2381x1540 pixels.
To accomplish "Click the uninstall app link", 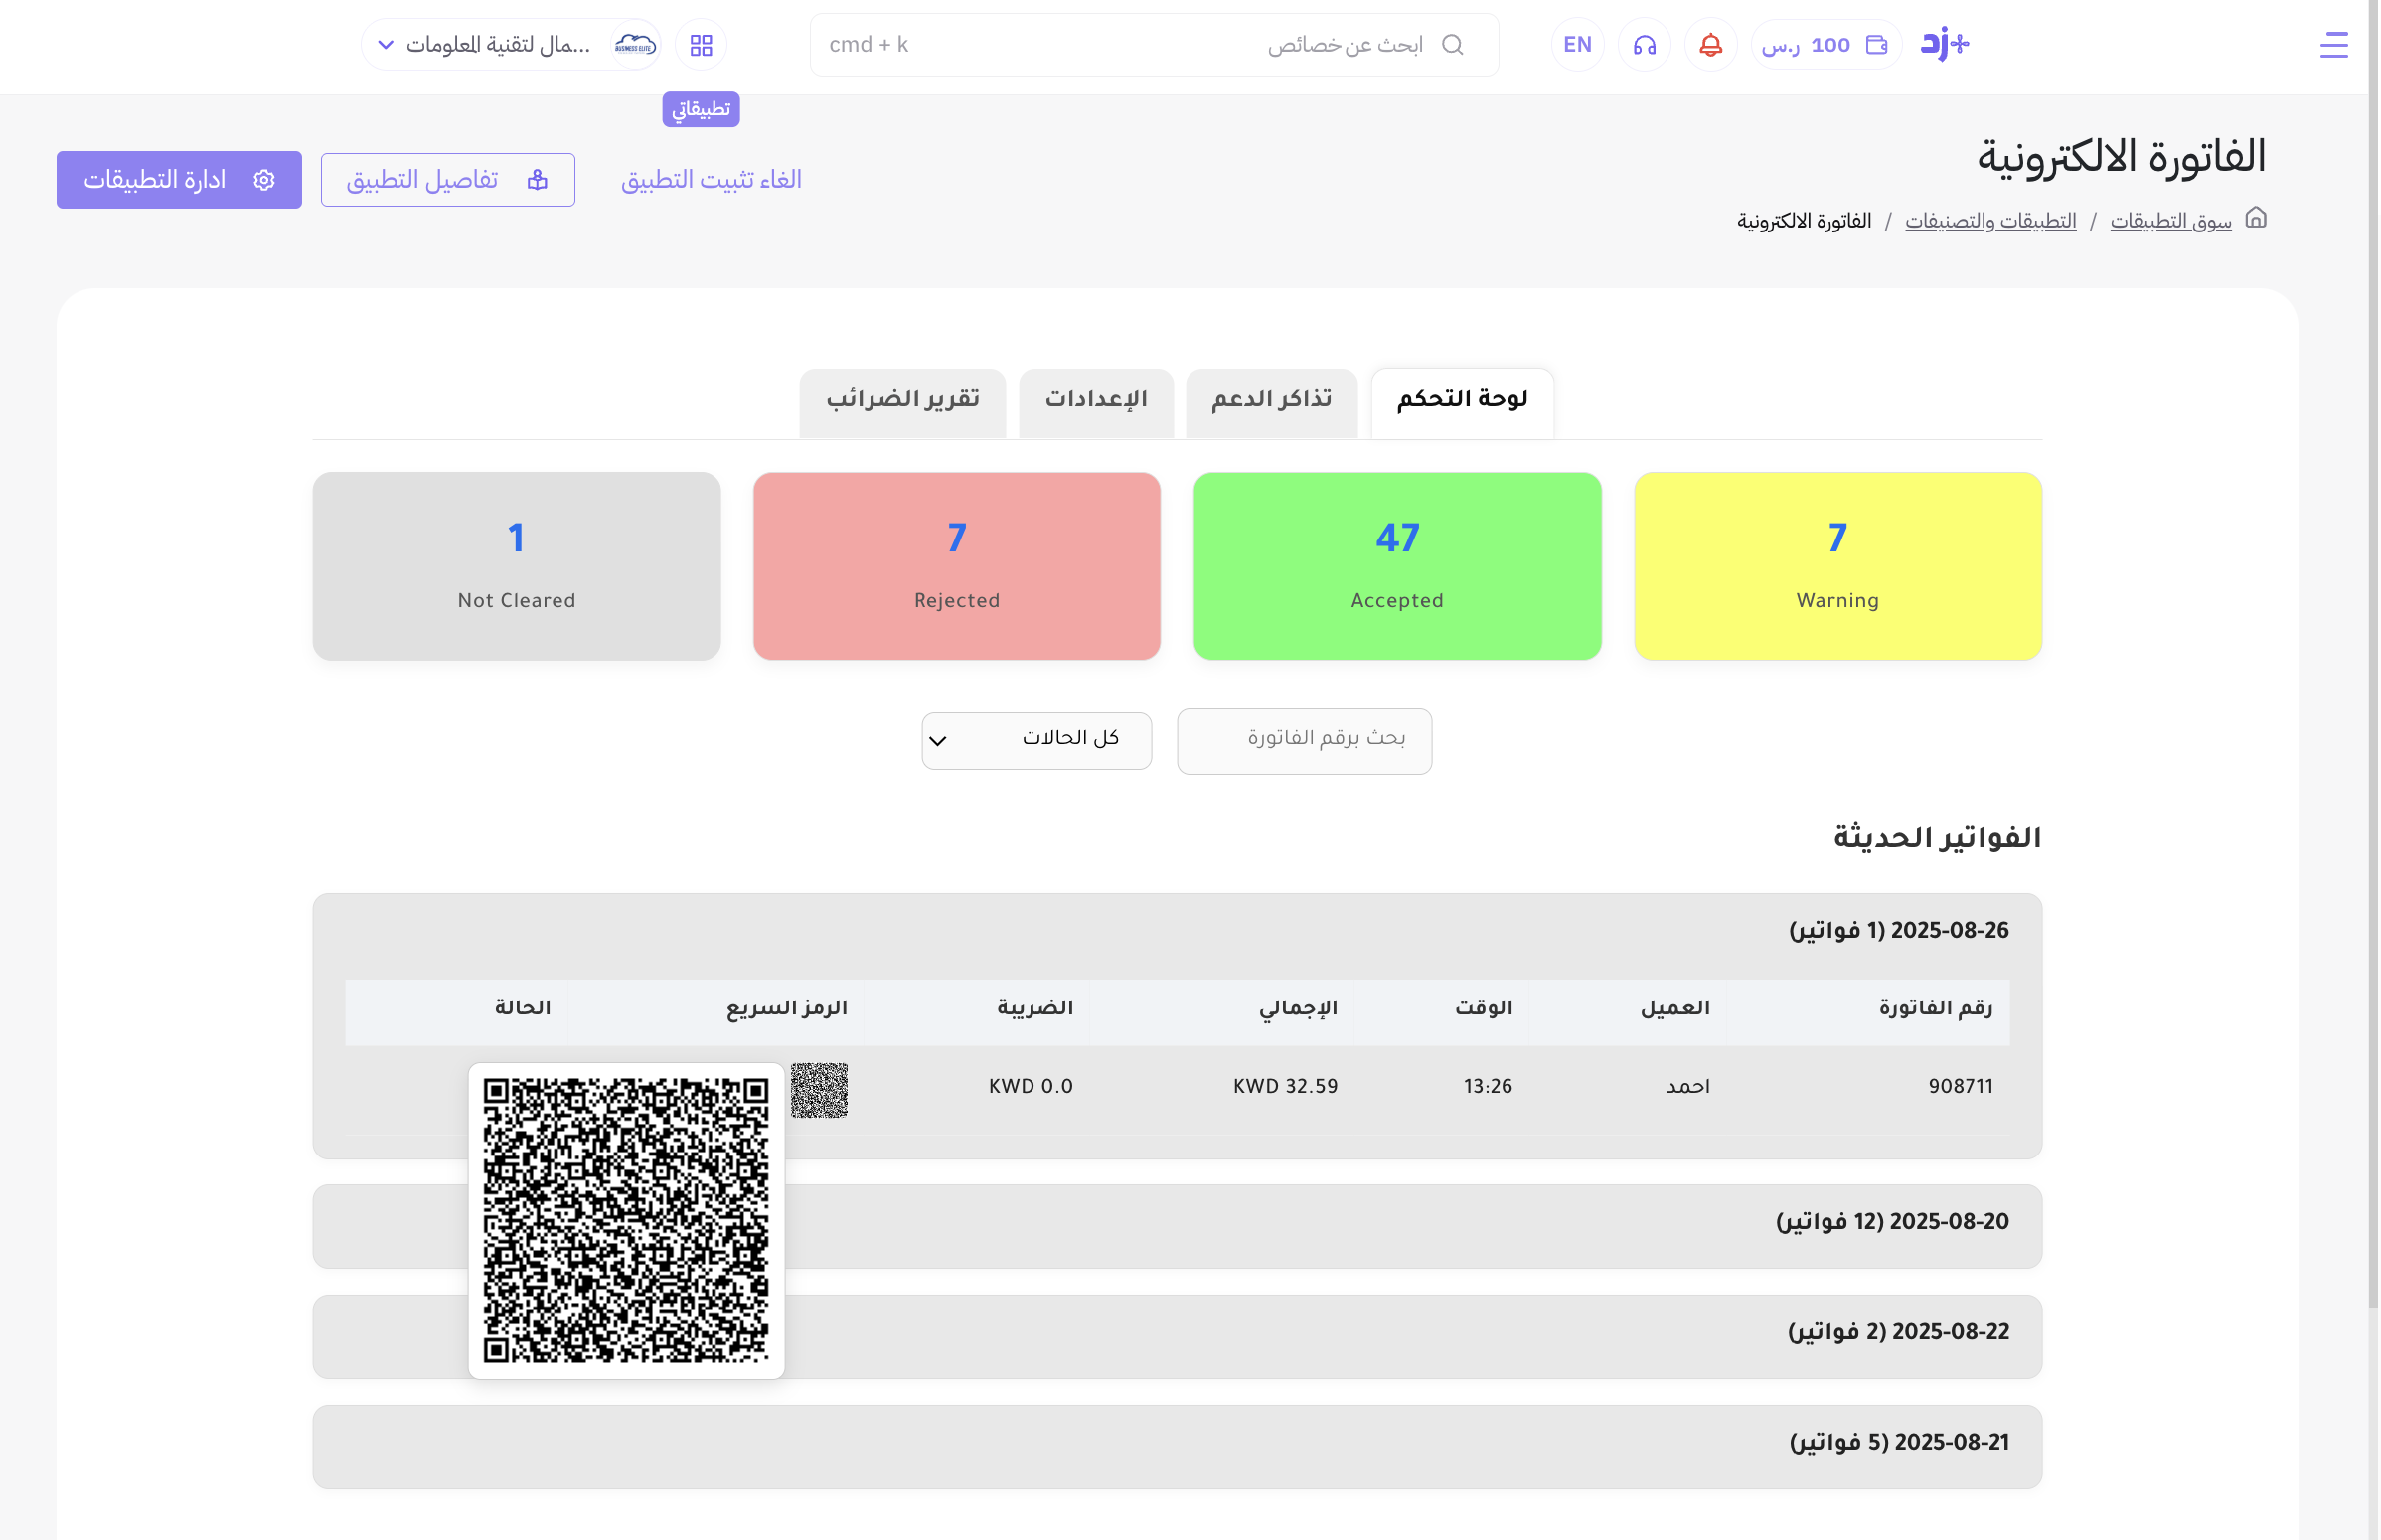I will pos(711,180).
